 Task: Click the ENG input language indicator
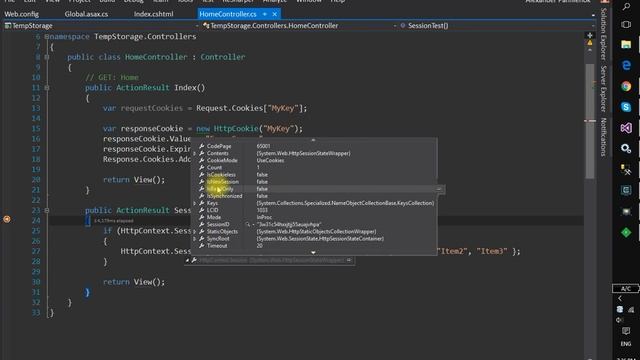(x=626, y=344)
